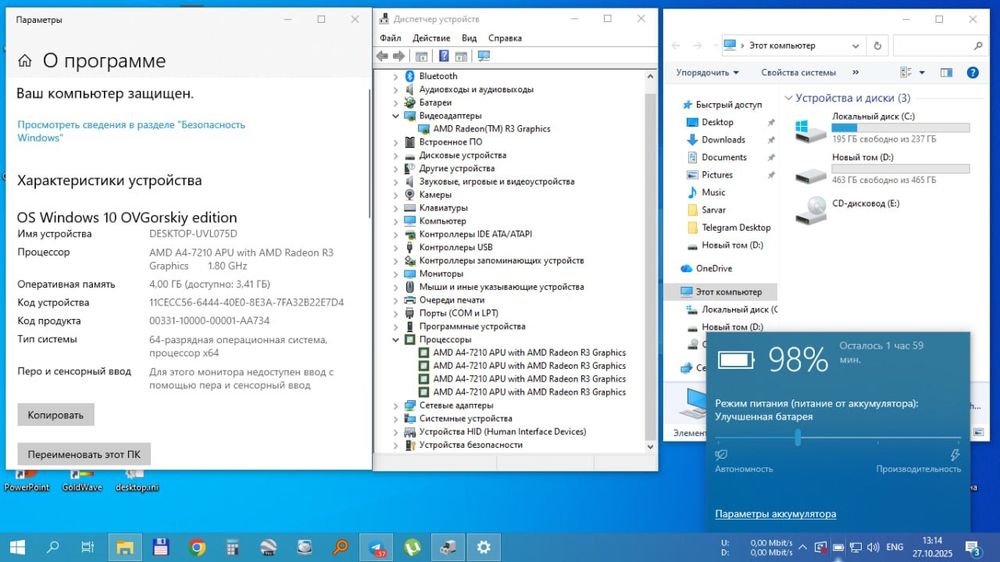Open Google Chrome from the taskbar
The height and width of the screenshot is (562, 1000).
pos(197,547)
